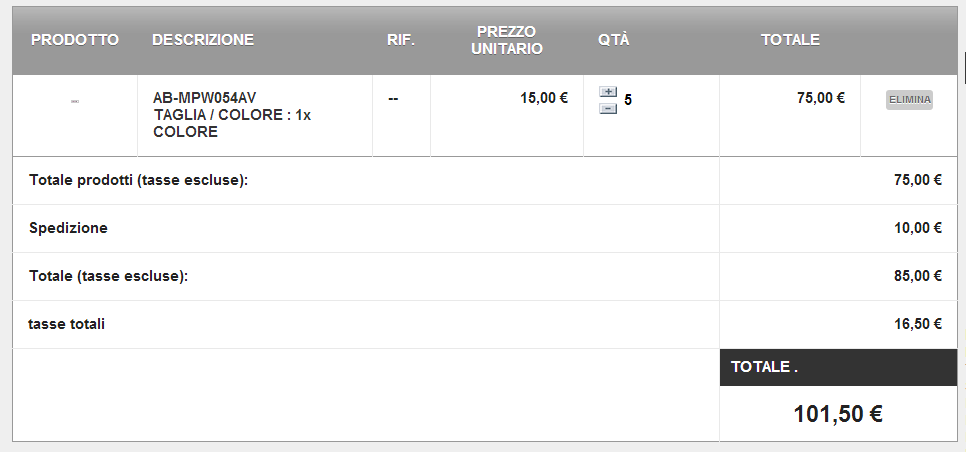Click the Spedizione row label
Viewport: 966px width, 452px height.
(68, 228)
